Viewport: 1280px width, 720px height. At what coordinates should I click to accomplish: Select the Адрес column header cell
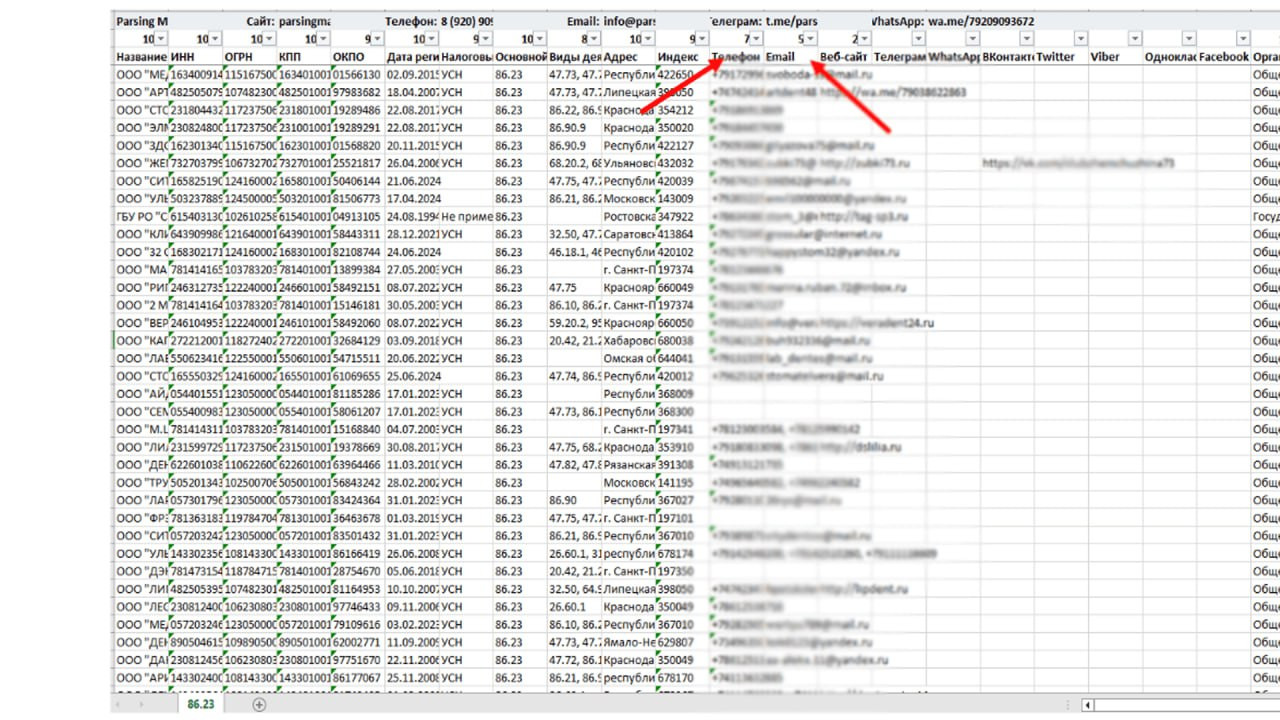pos(627,57)
